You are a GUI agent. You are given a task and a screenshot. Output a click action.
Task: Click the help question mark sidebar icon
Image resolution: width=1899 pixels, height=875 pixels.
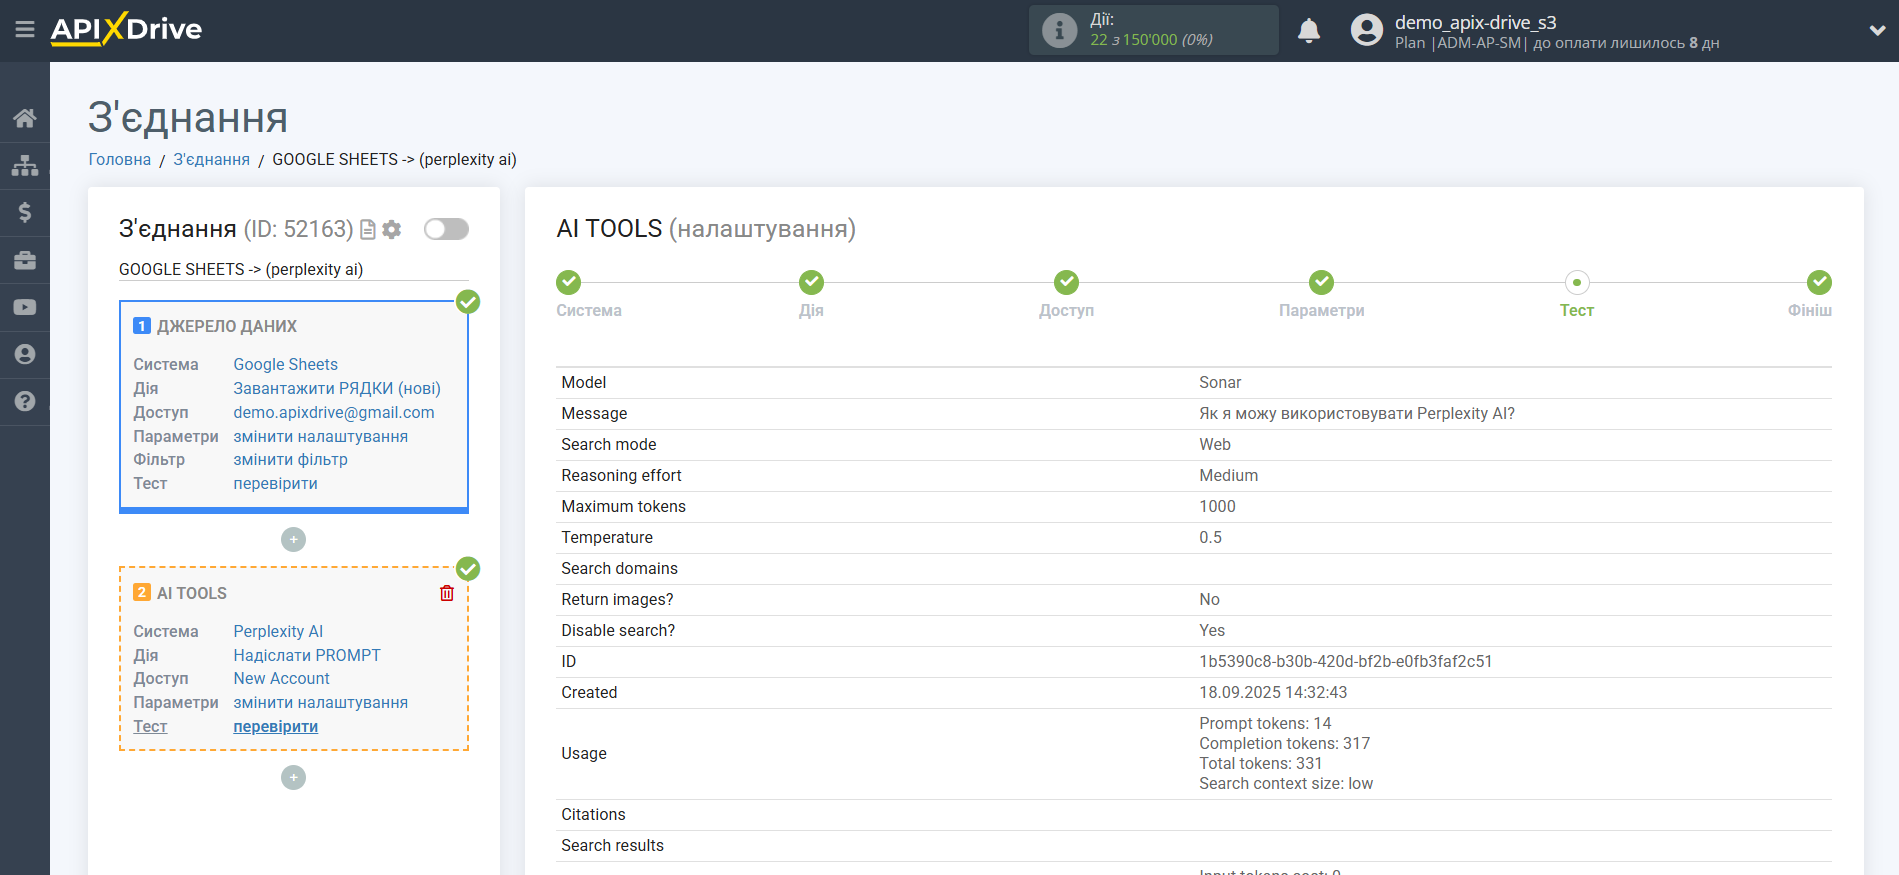pyautogui.click(x=25, y=401)
